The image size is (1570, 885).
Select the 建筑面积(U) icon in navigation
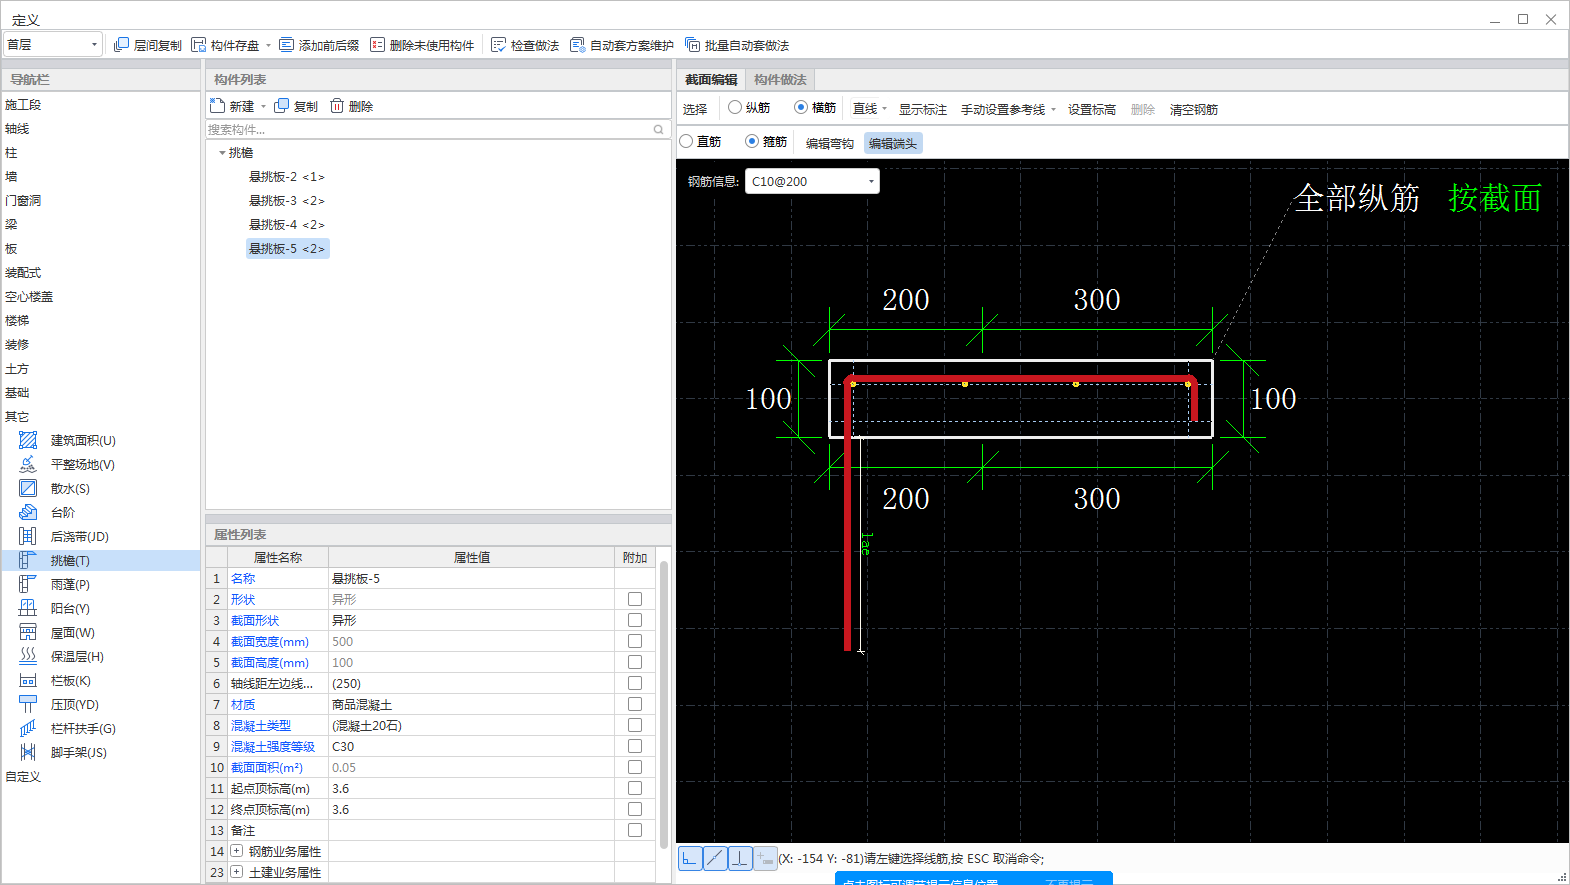point(28,440)
